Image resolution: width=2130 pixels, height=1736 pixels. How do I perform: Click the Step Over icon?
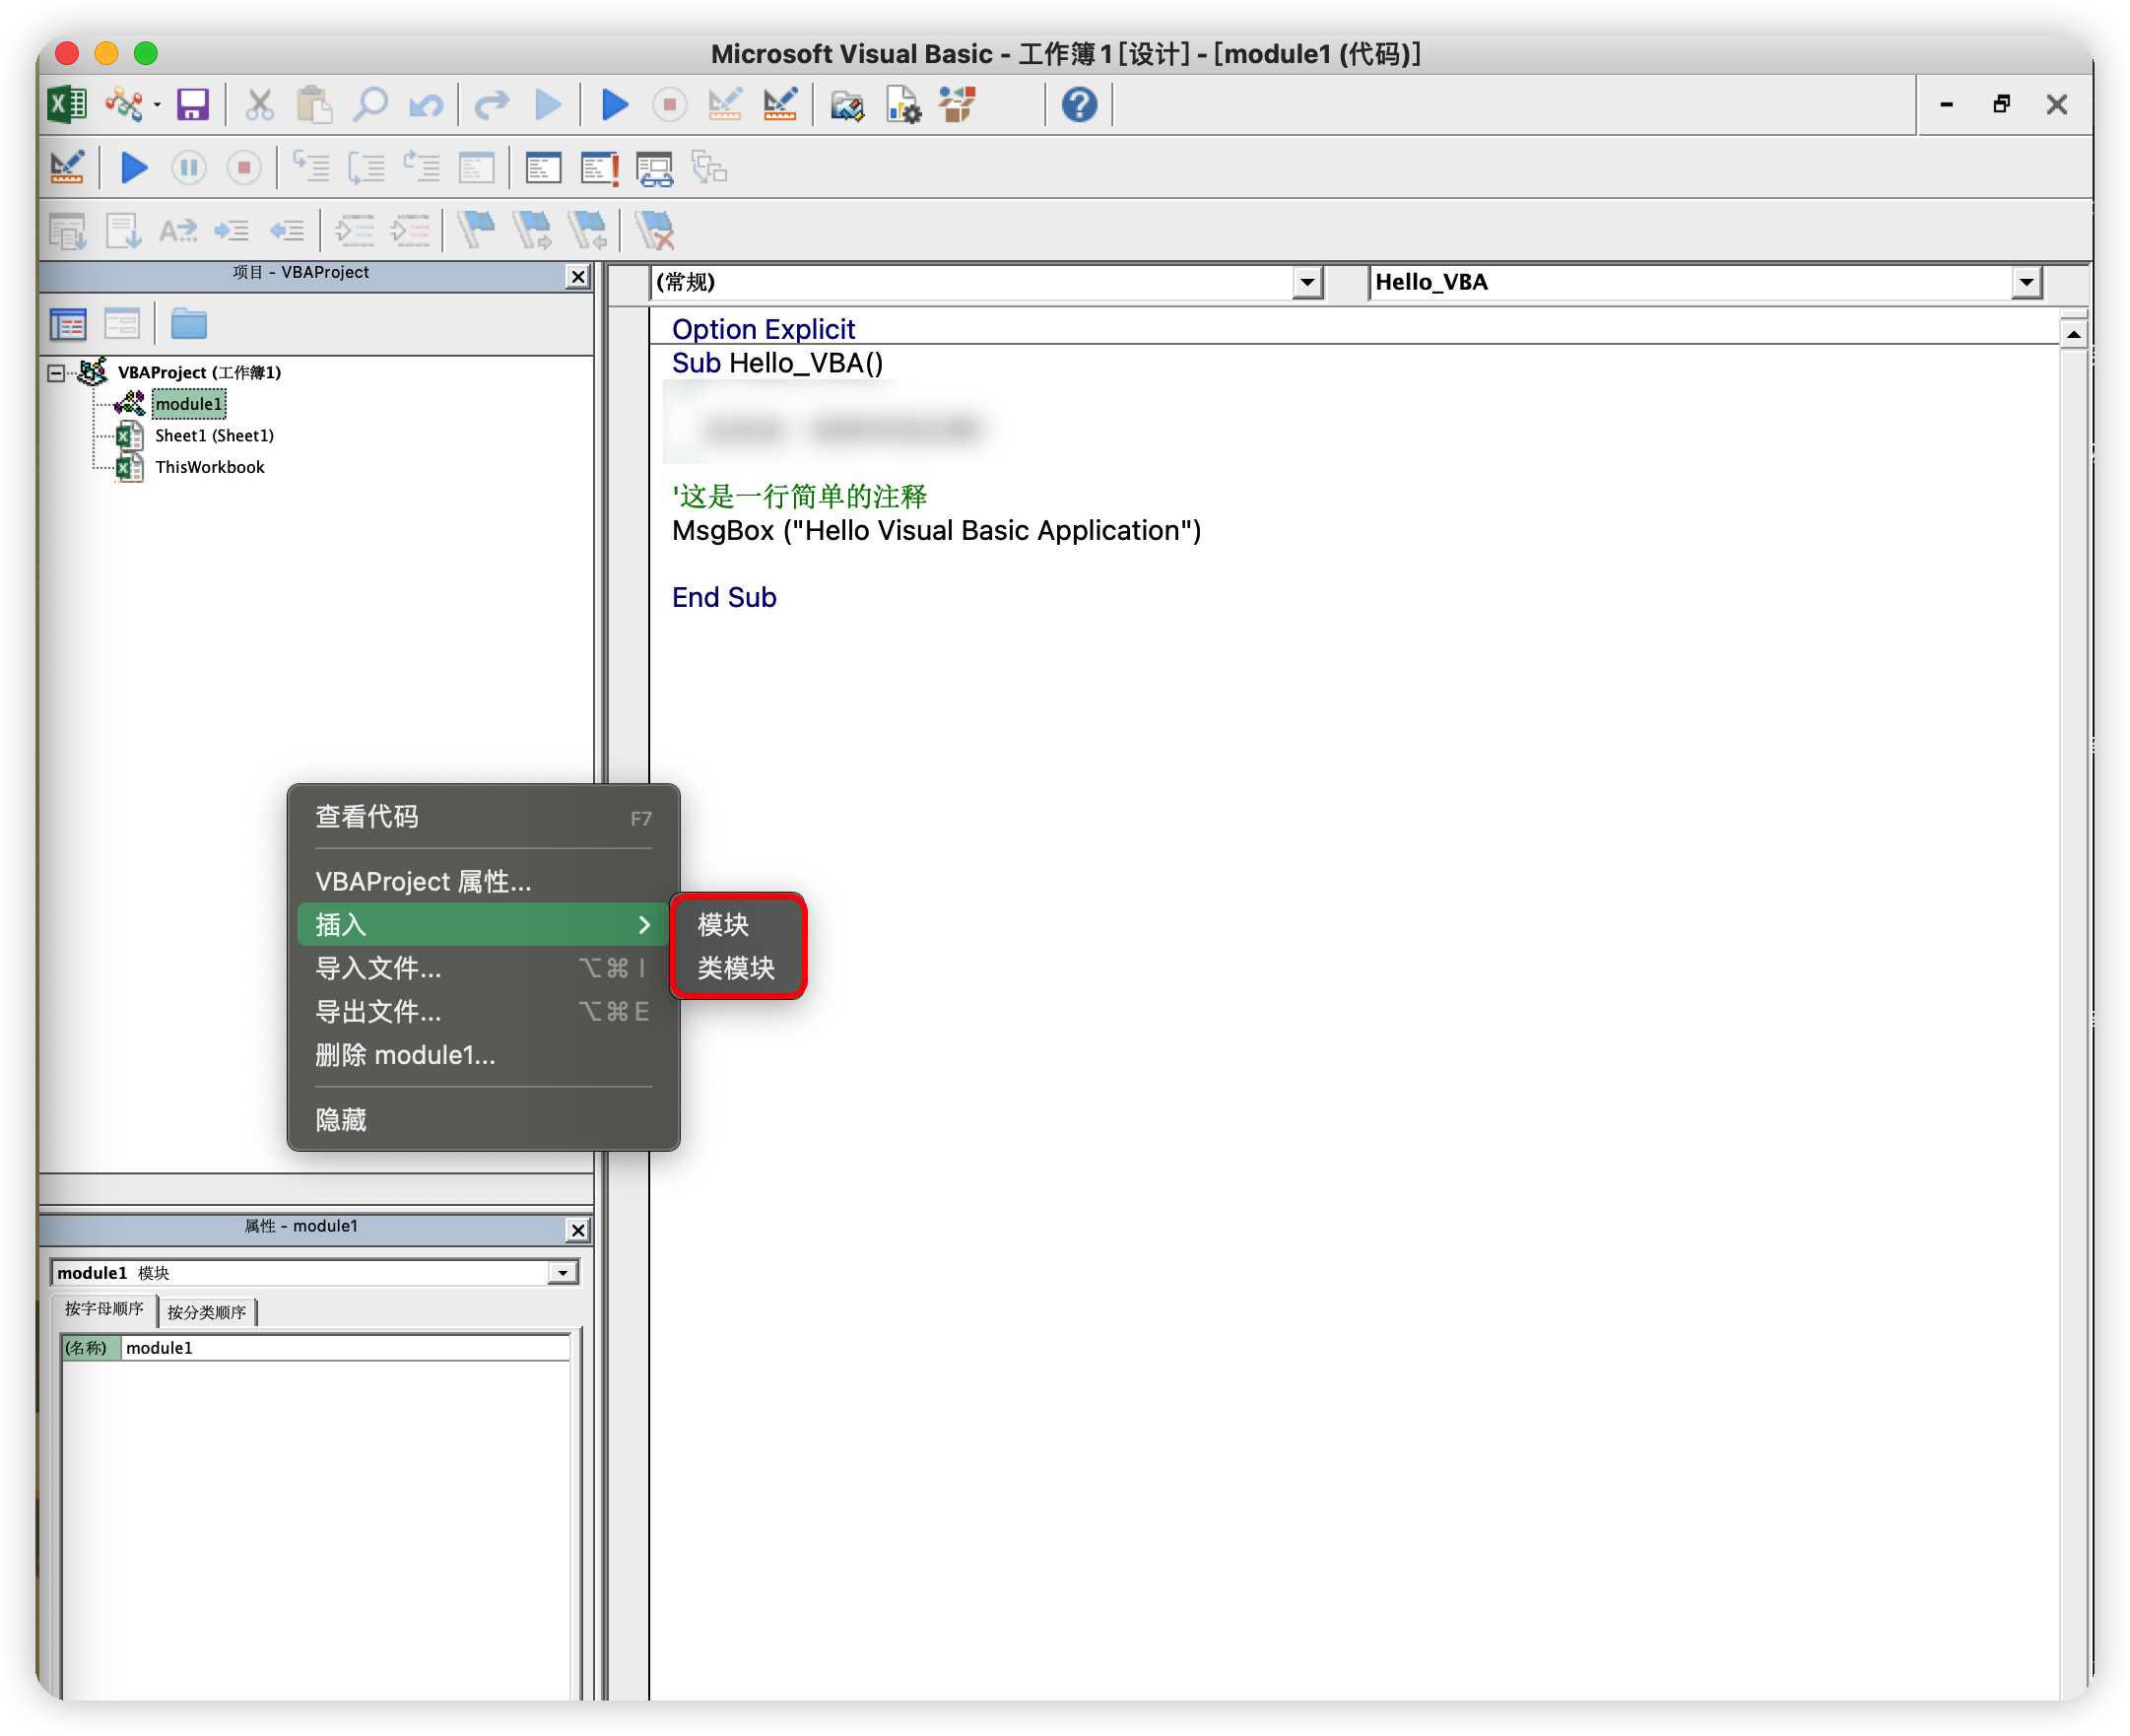(366, 167)
